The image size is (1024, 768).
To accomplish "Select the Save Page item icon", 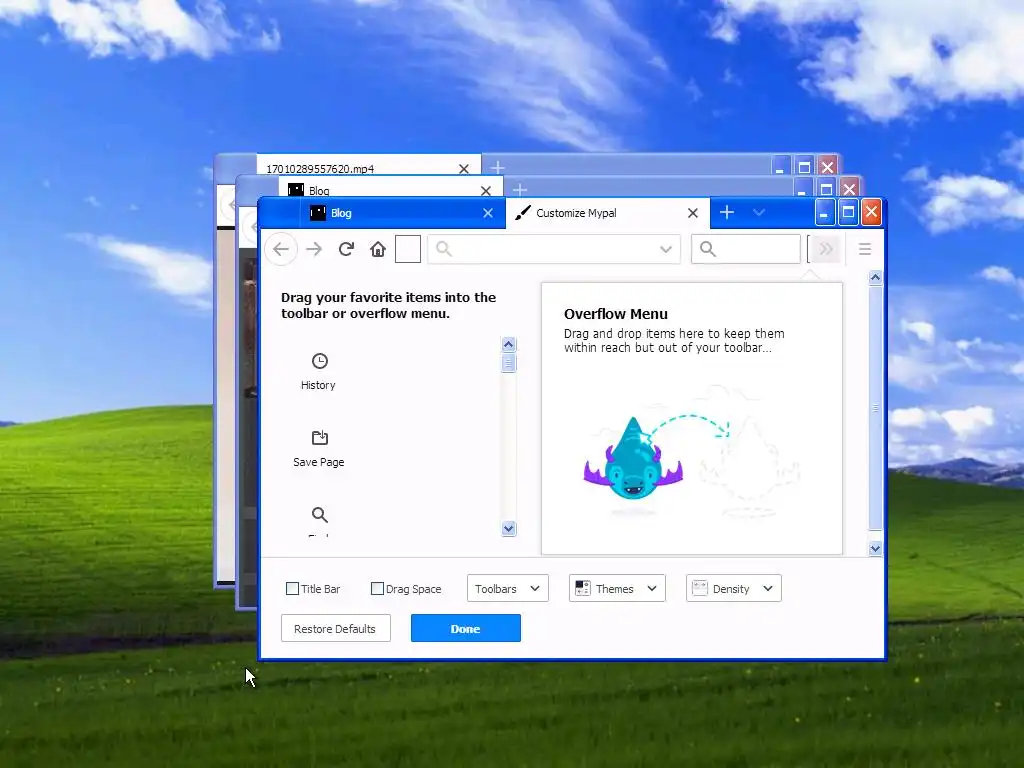I will click(319, 438).
